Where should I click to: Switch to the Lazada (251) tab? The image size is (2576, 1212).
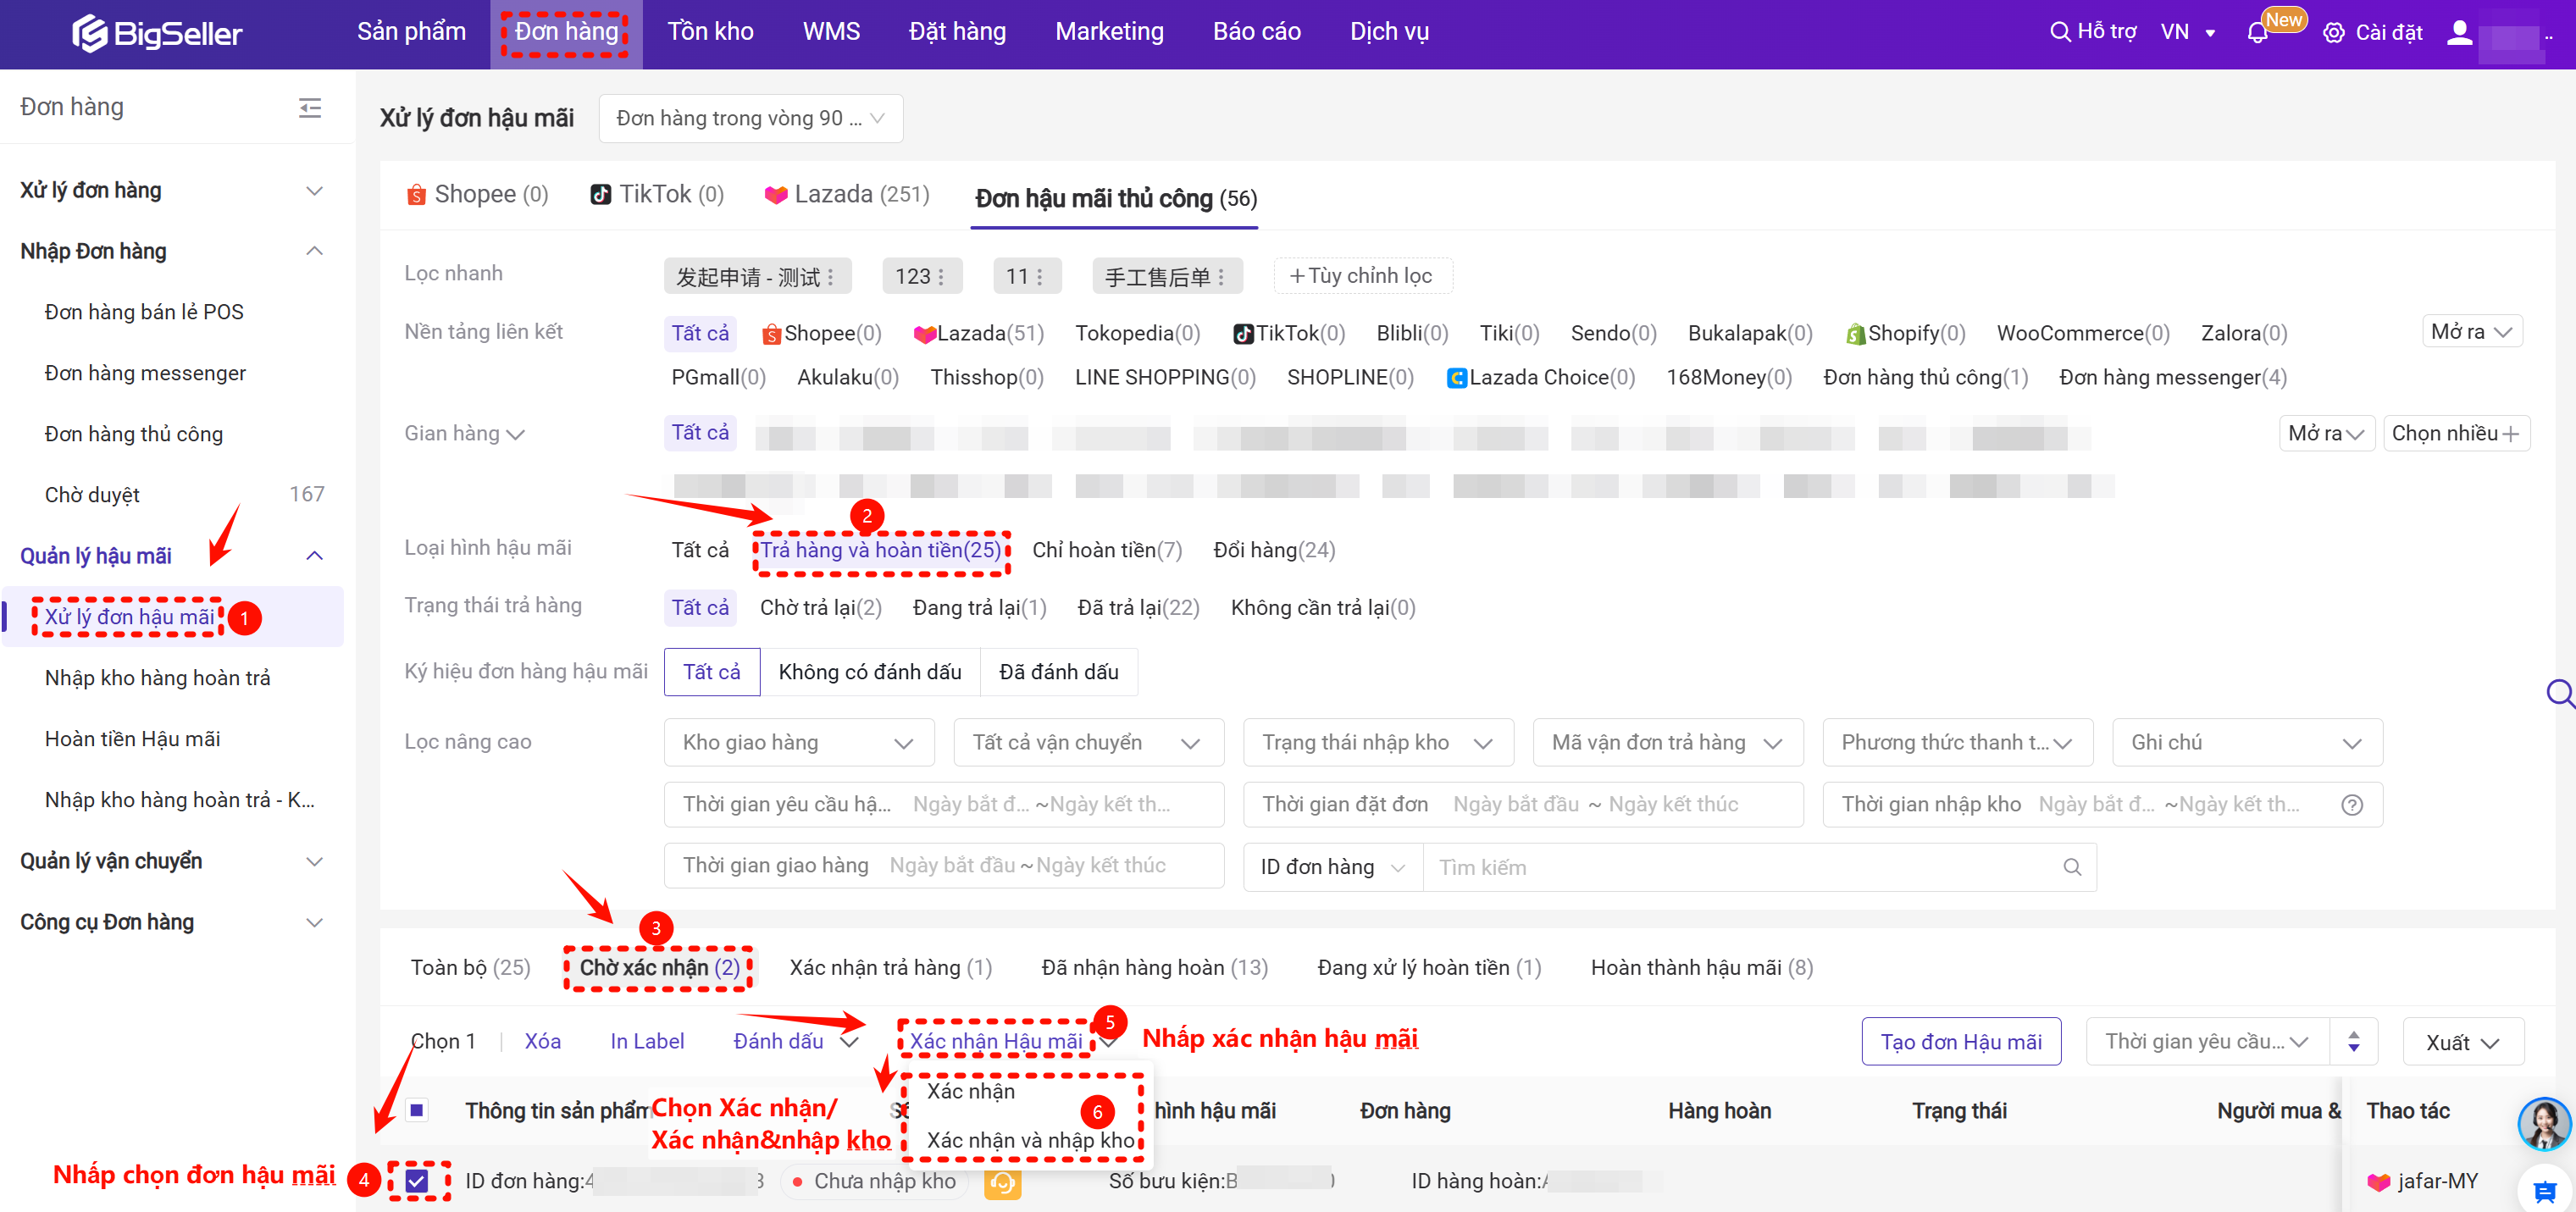pyautogui.click(x=847, y=195)
